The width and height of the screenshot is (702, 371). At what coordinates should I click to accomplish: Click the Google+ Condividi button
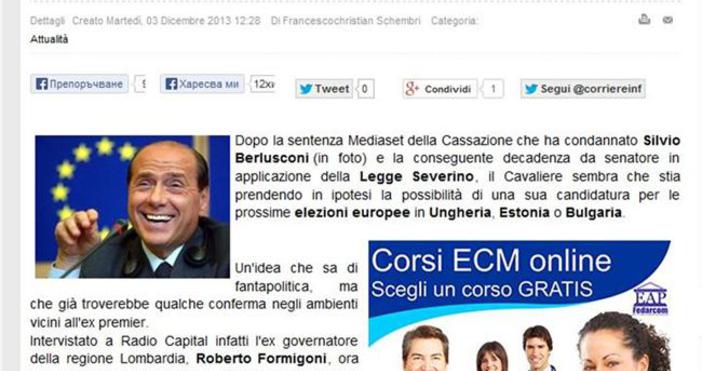click(x=440, y=89)
